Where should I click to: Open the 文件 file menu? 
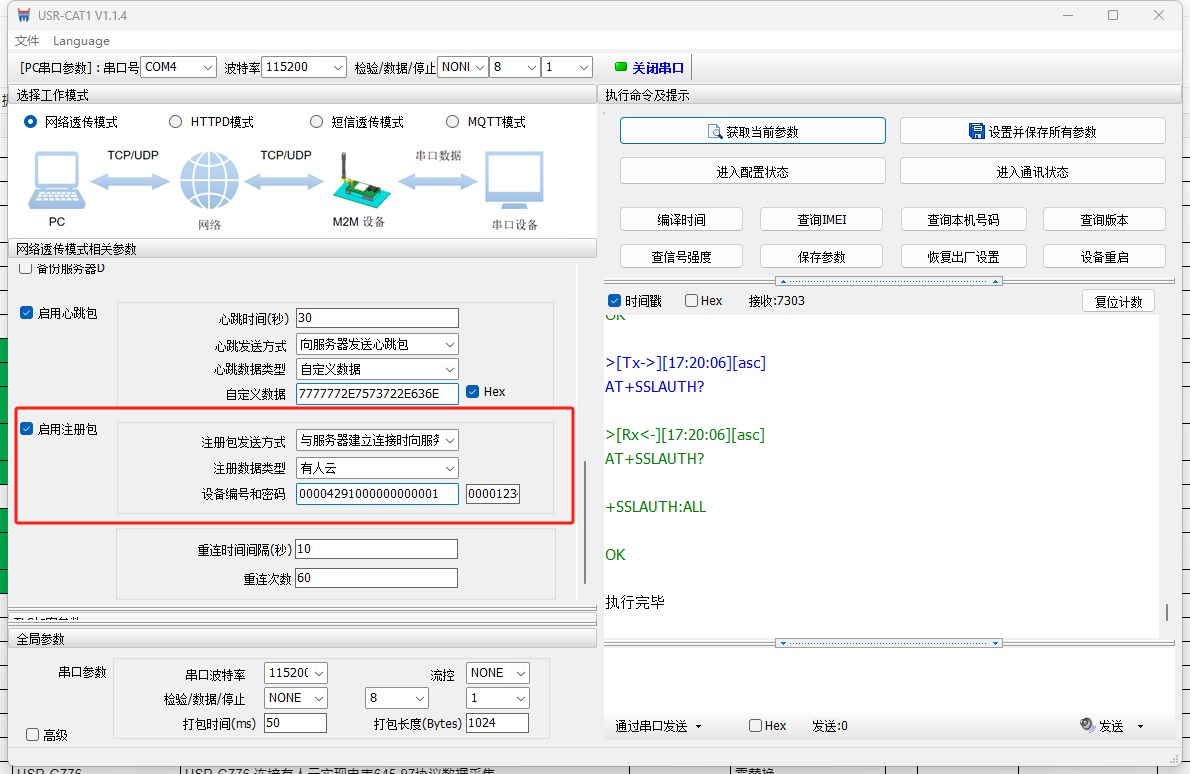(27, 41)
